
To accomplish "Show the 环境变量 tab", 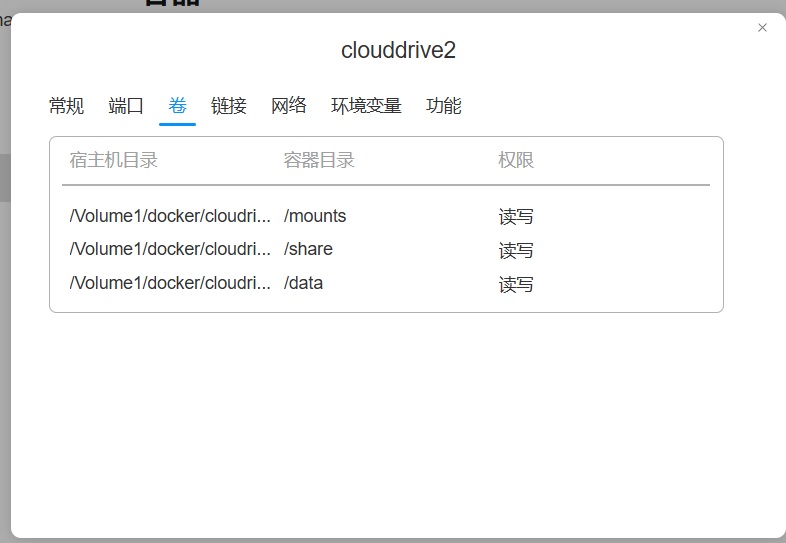I will pos(366,106).
